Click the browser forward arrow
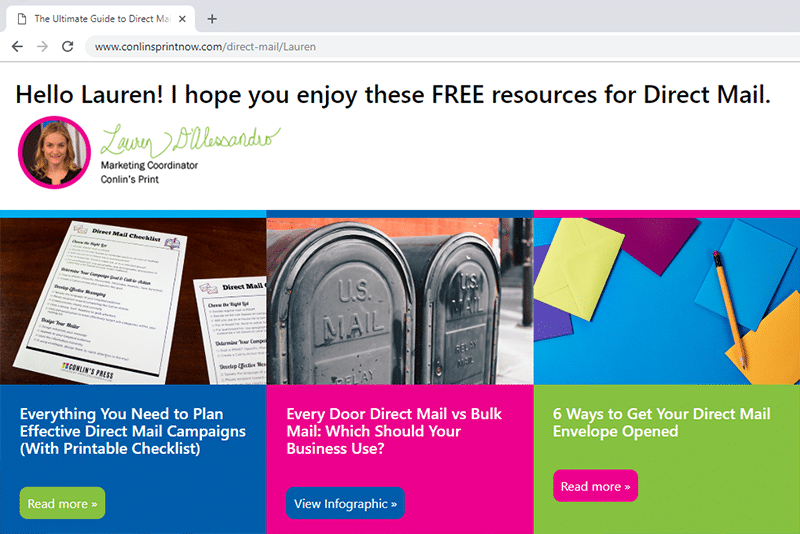Screen dimensions: 800x534 coord(42,46)
